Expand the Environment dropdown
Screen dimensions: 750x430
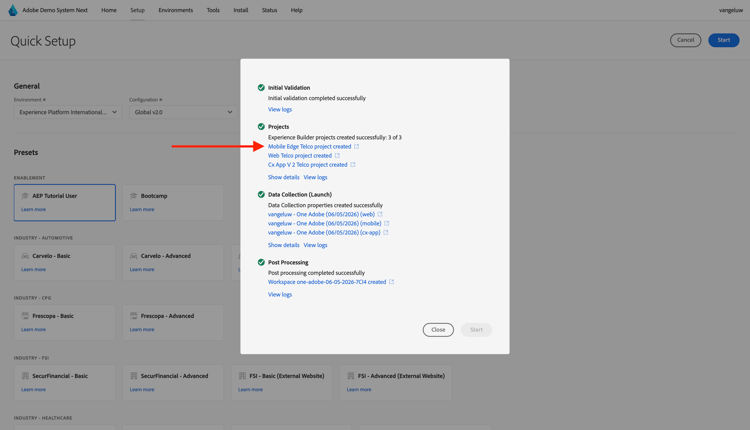coord(68,112)
